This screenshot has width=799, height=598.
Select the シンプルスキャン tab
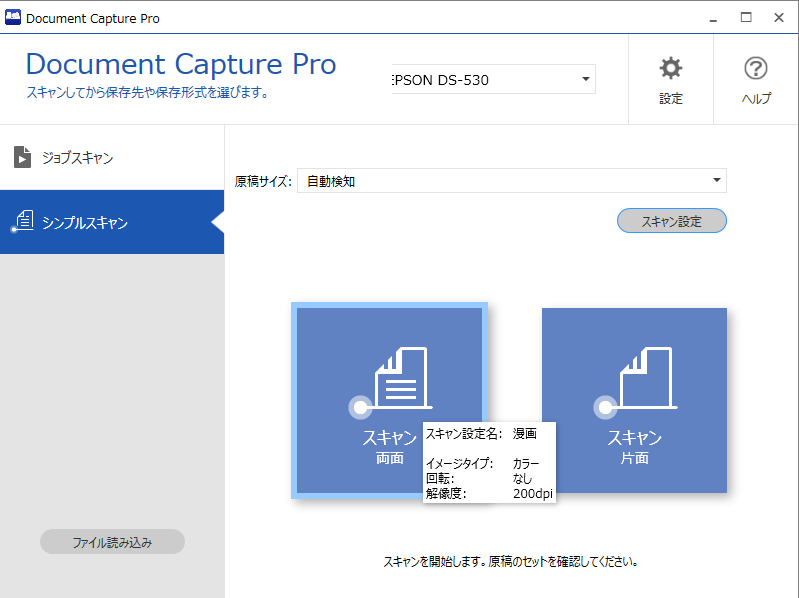pyautogui.click(x=112, y=222)
